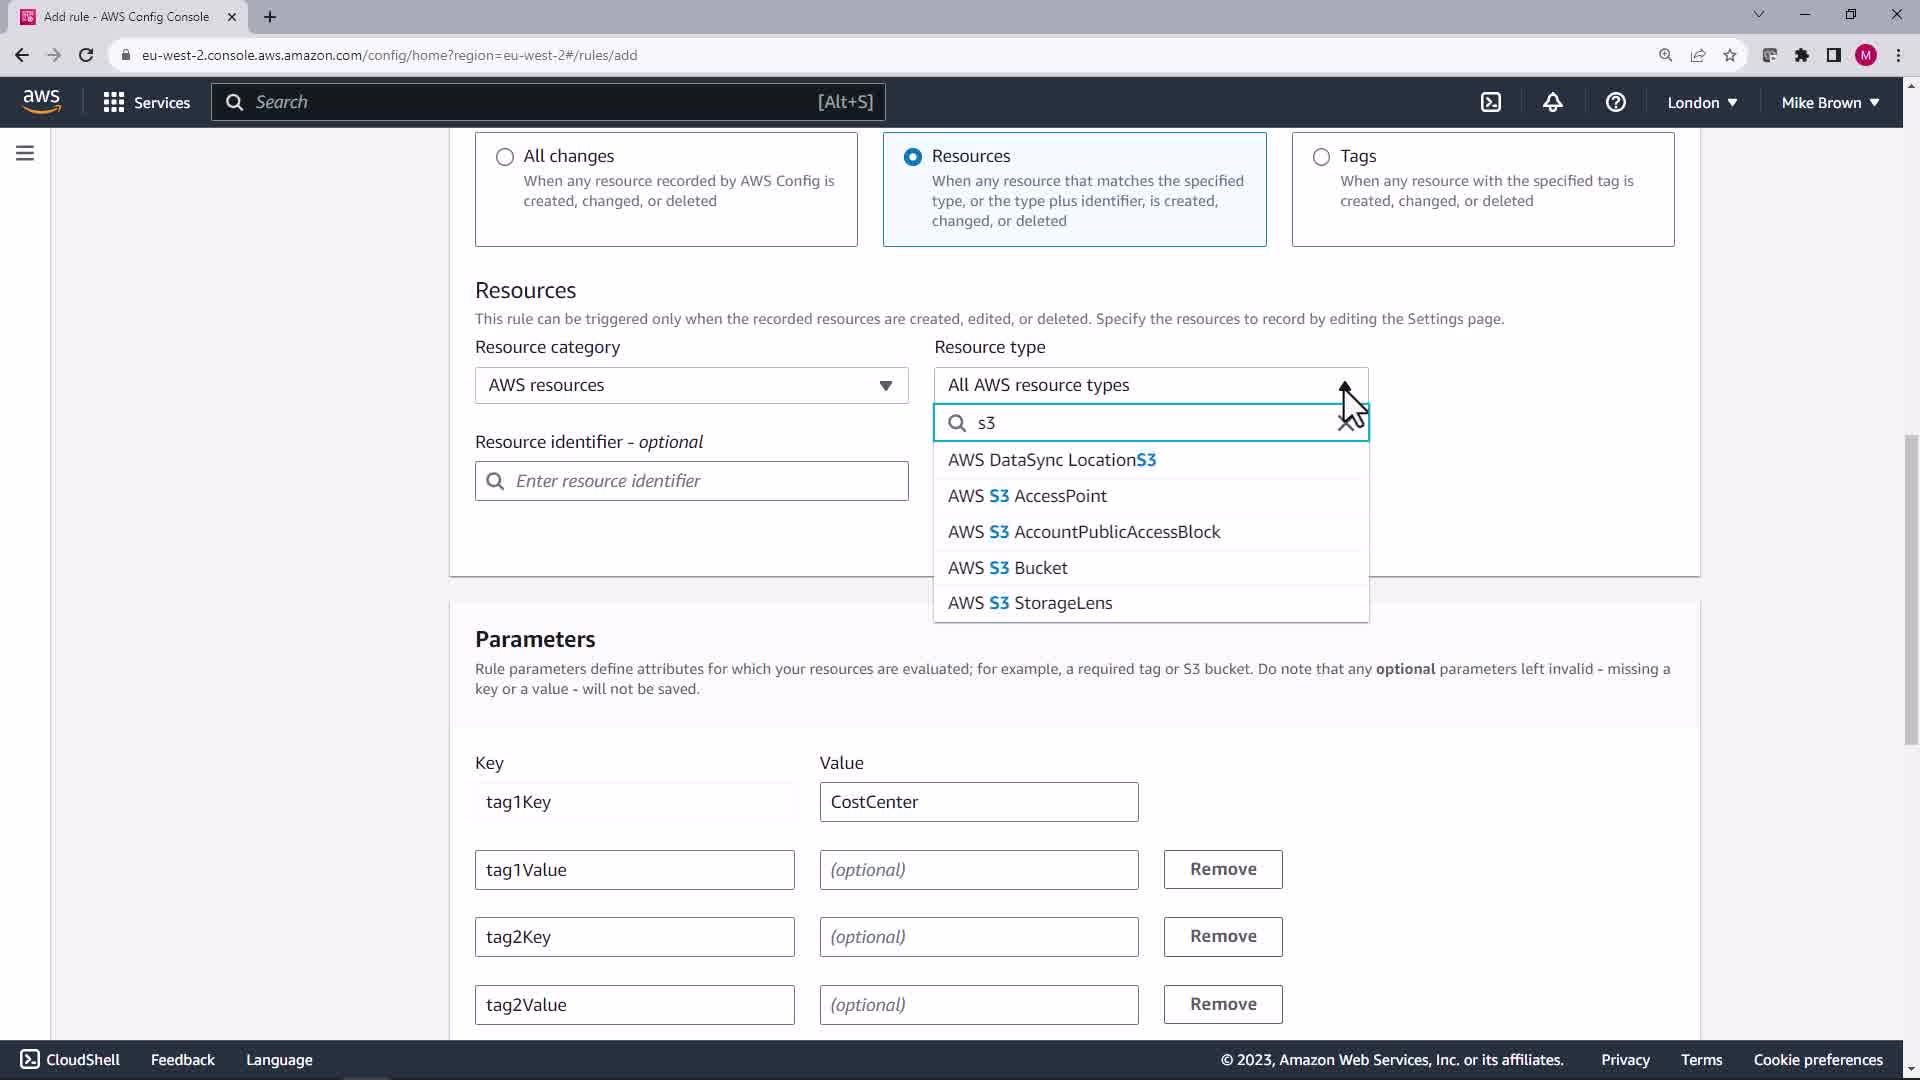Choose AWS S3 Bucket from the list

[1008, 568]
